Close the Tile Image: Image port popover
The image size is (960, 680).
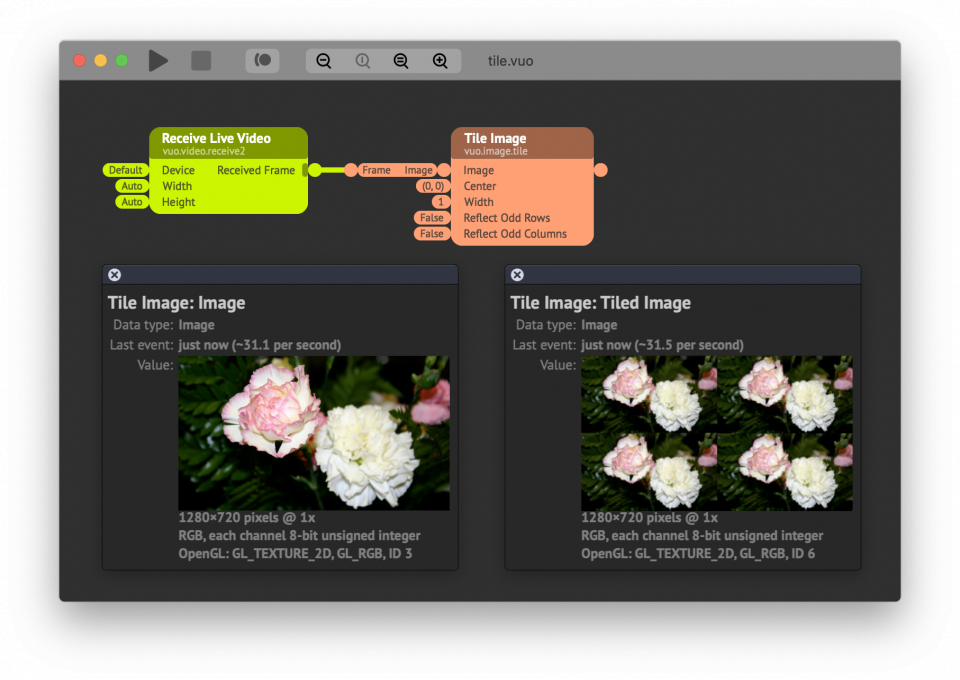pos(114,275)
